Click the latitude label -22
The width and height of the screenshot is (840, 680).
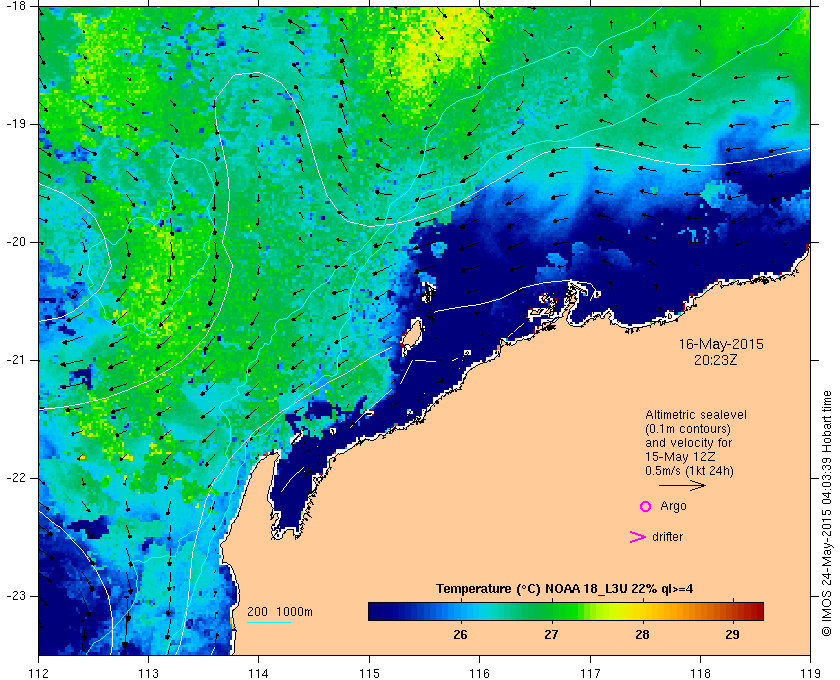click(x=16, y=478)
